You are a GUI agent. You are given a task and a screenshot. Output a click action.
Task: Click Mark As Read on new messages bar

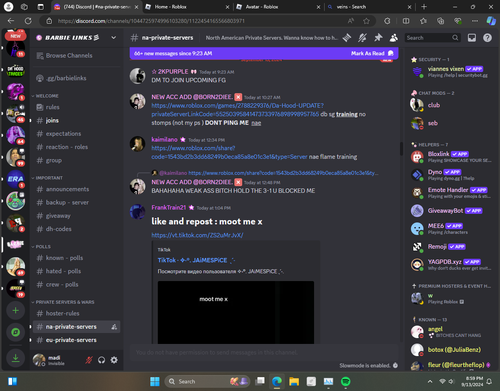point(372,53)
